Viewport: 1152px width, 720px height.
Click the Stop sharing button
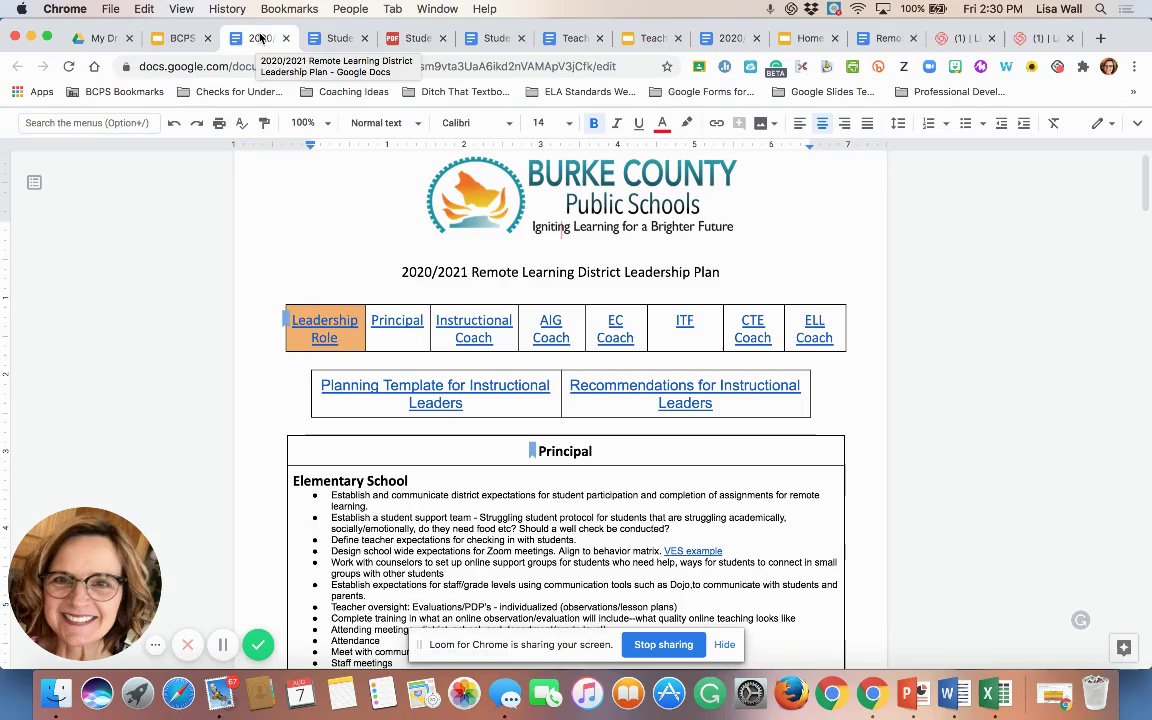[x=663, y=644]
